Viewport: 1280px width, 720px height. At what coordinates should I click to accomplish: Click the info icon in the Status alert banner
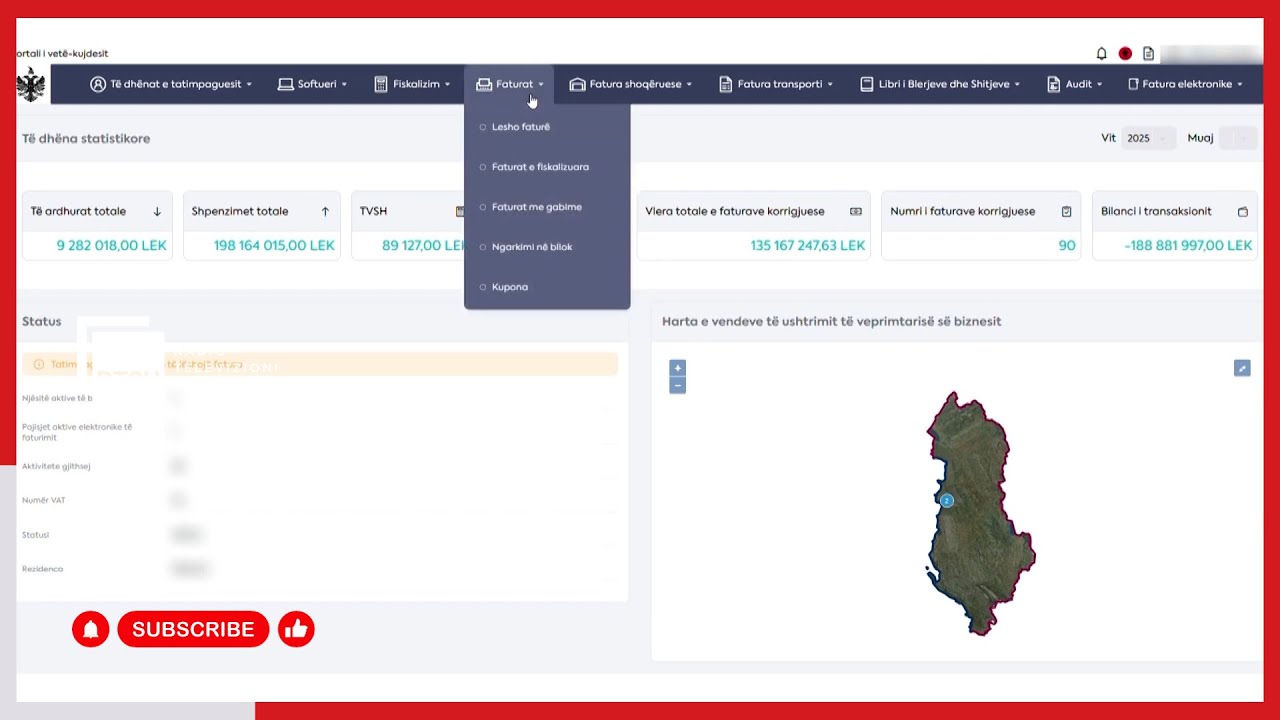tap(39, 364)
